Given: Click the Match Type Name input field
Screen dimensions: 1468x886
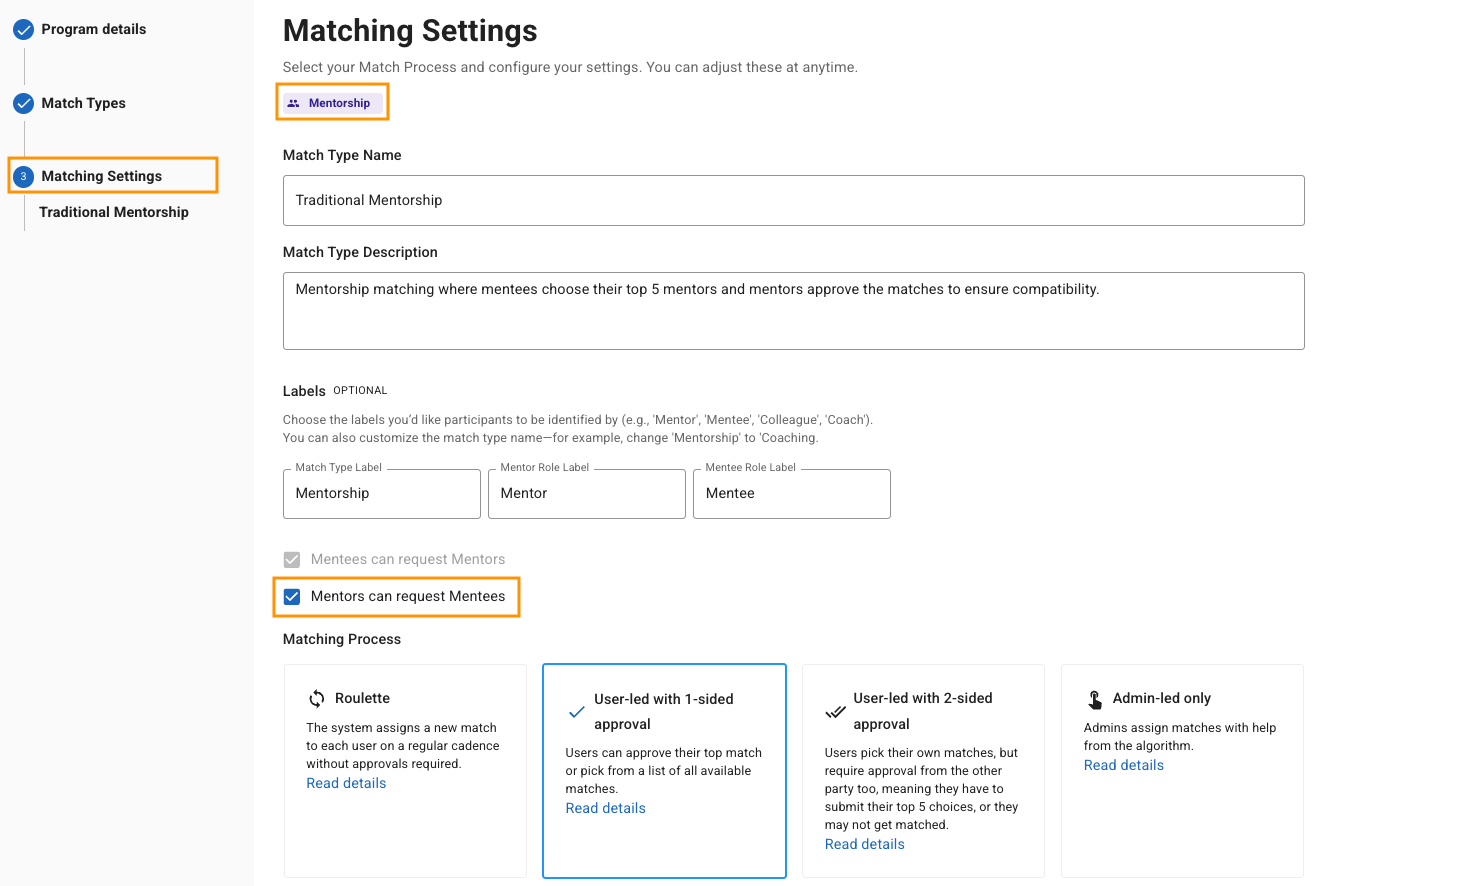Looking at the screenshot, I should [793, 201].
